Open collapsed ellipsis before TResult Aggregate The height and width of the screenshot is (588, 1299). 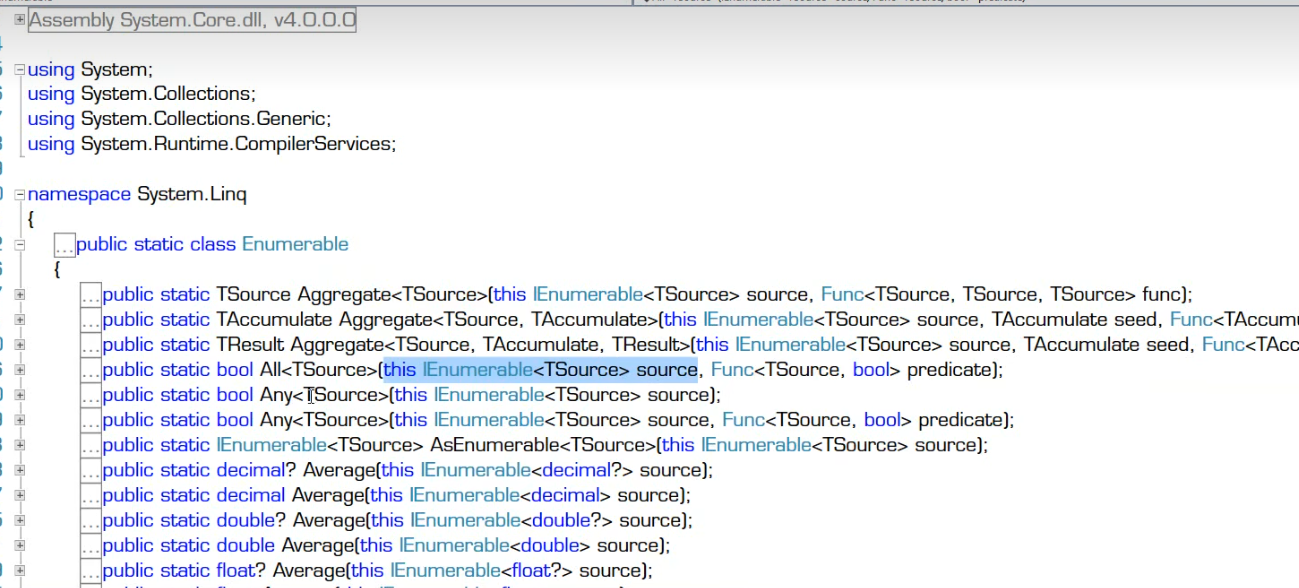(x=91, y=345)
